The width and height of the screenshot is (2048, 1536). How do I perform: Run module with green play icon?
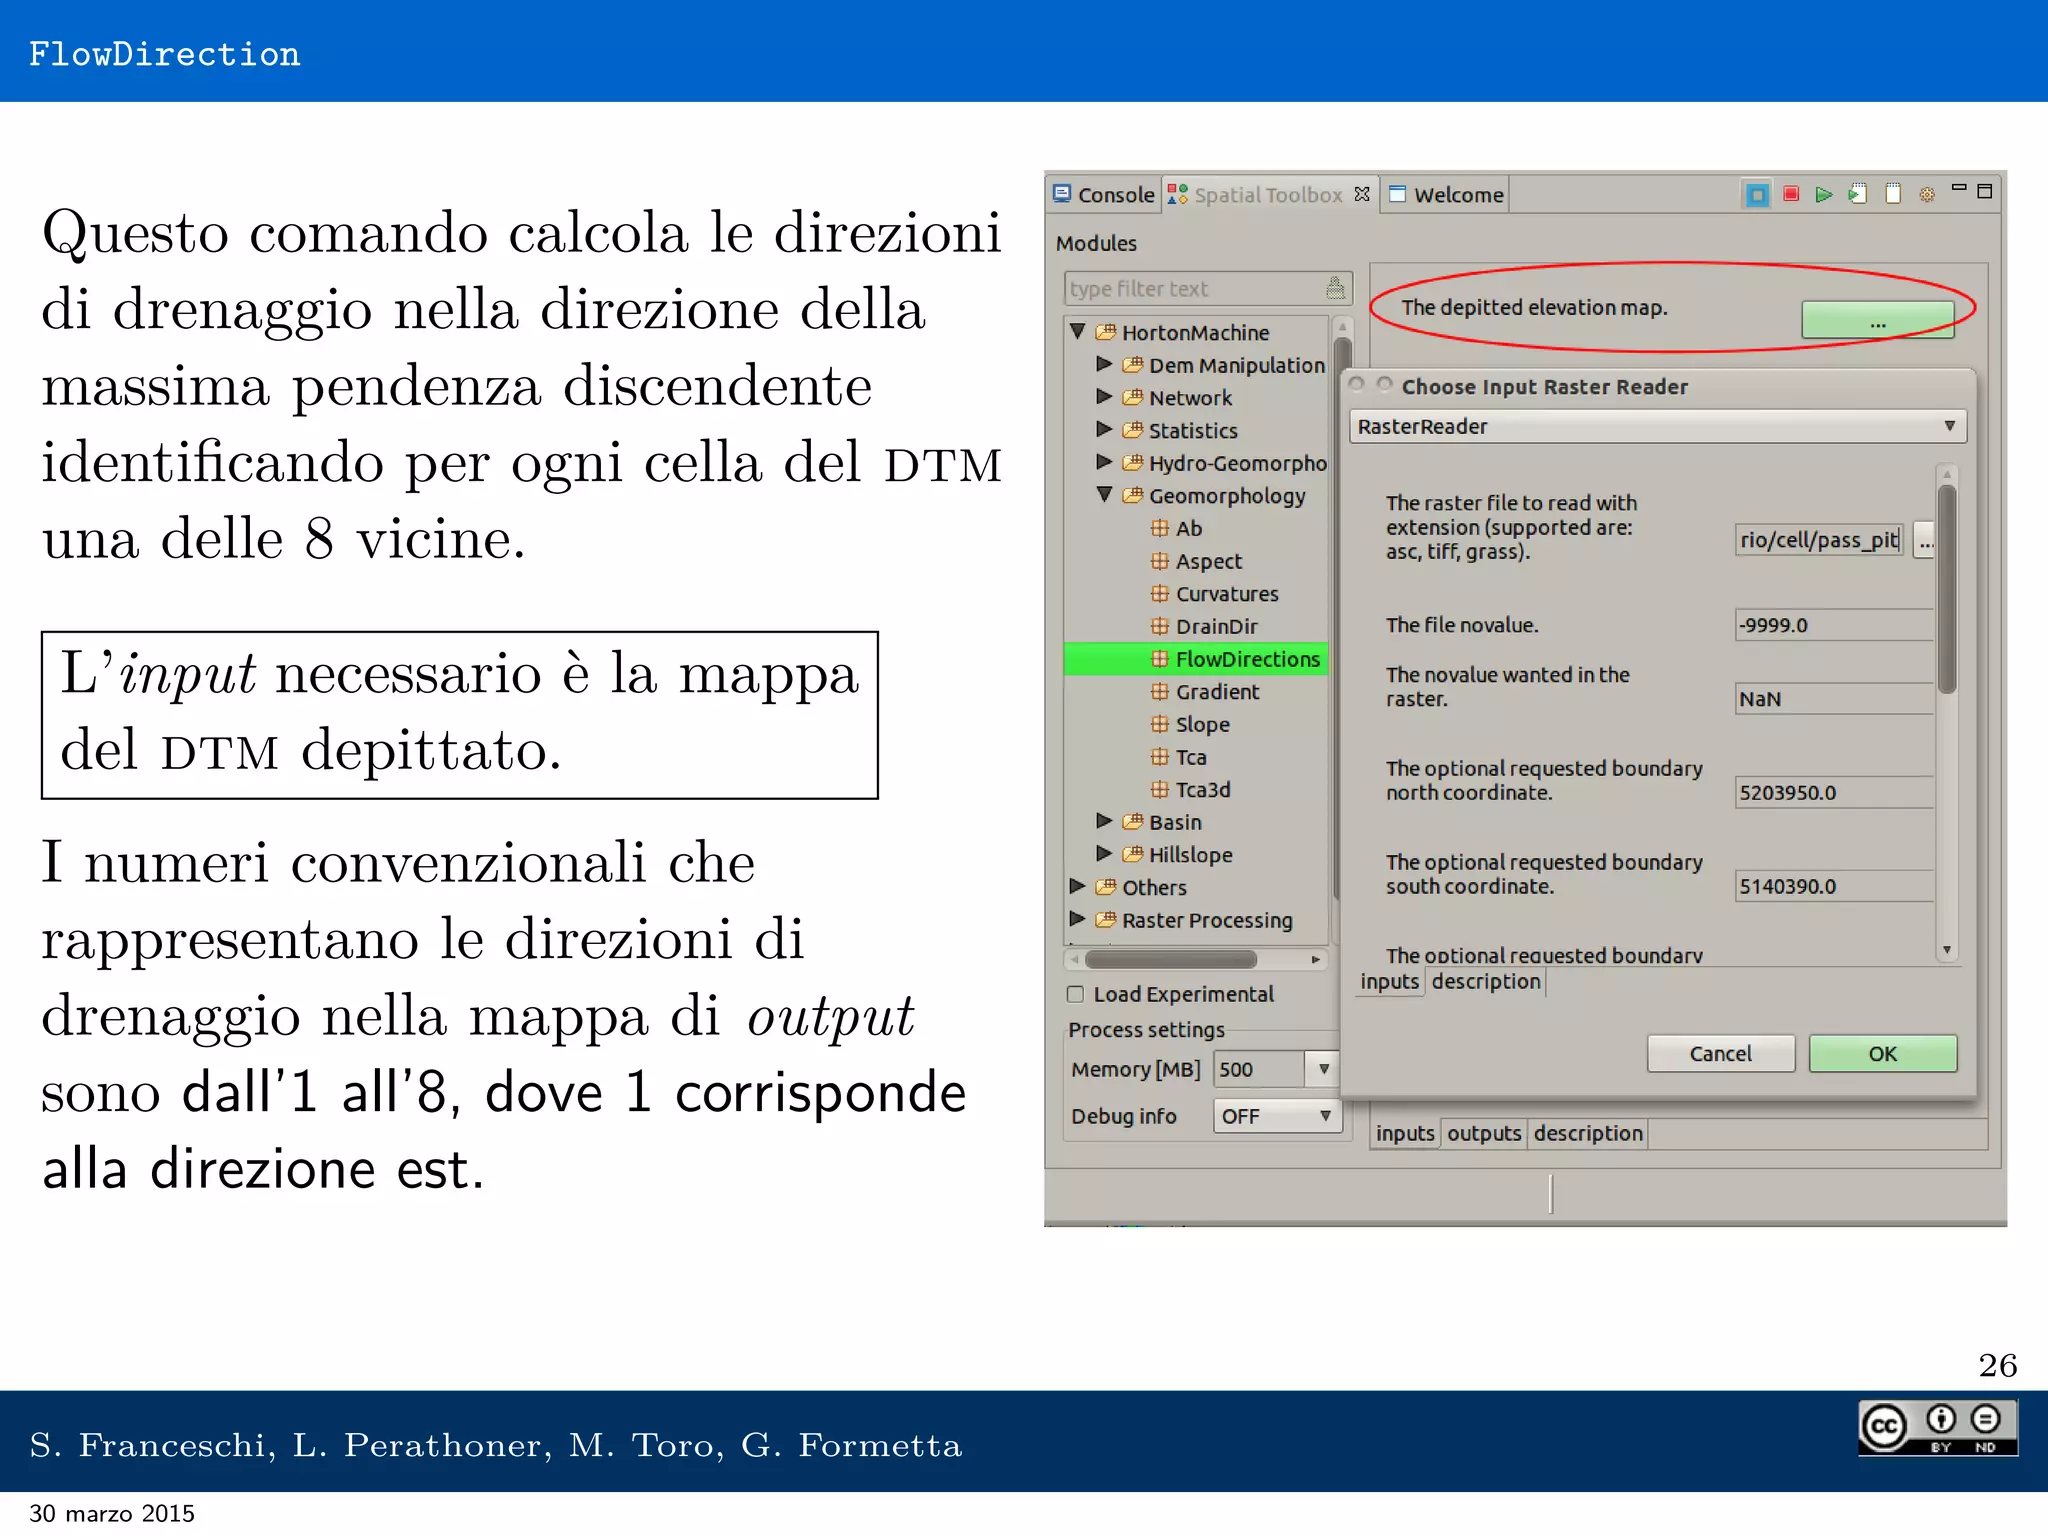tap(1824, 194)
